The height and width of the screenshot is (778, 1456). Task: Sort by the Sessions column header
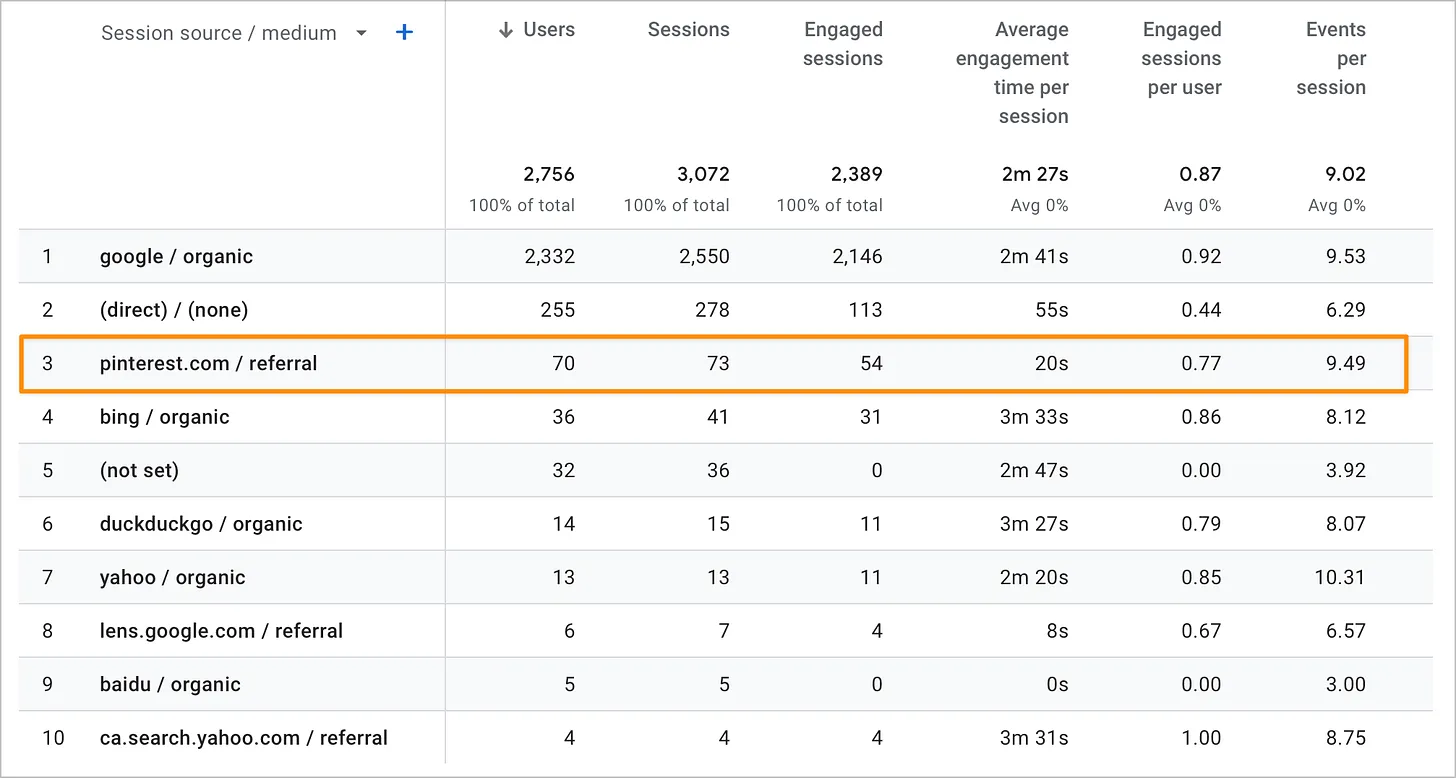(688, 30)
